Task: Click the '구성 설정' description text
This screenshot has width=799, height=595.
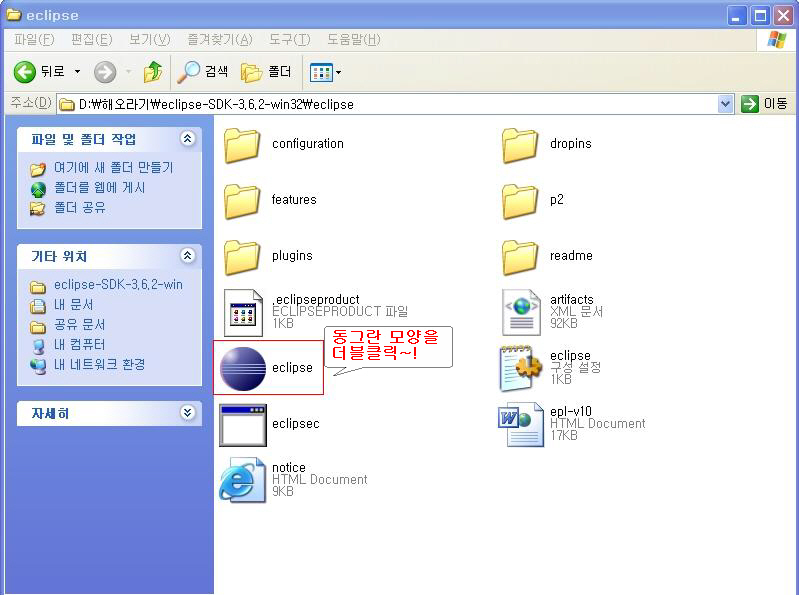Action: tap(576, 367)
